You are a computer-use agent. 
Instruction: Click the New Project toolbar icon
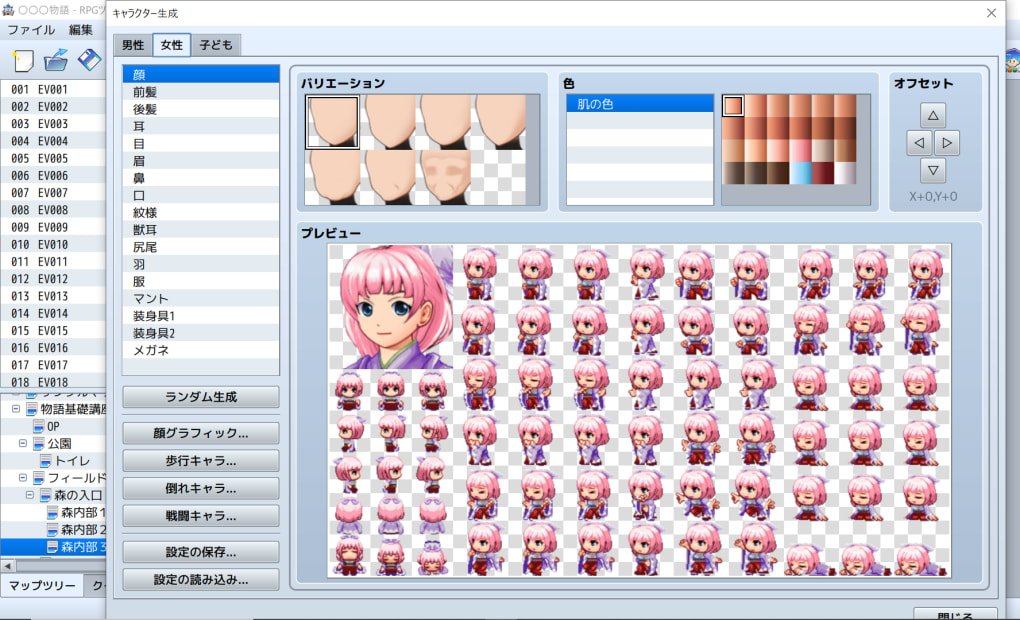pyautogui.click(x=22, y=61)
